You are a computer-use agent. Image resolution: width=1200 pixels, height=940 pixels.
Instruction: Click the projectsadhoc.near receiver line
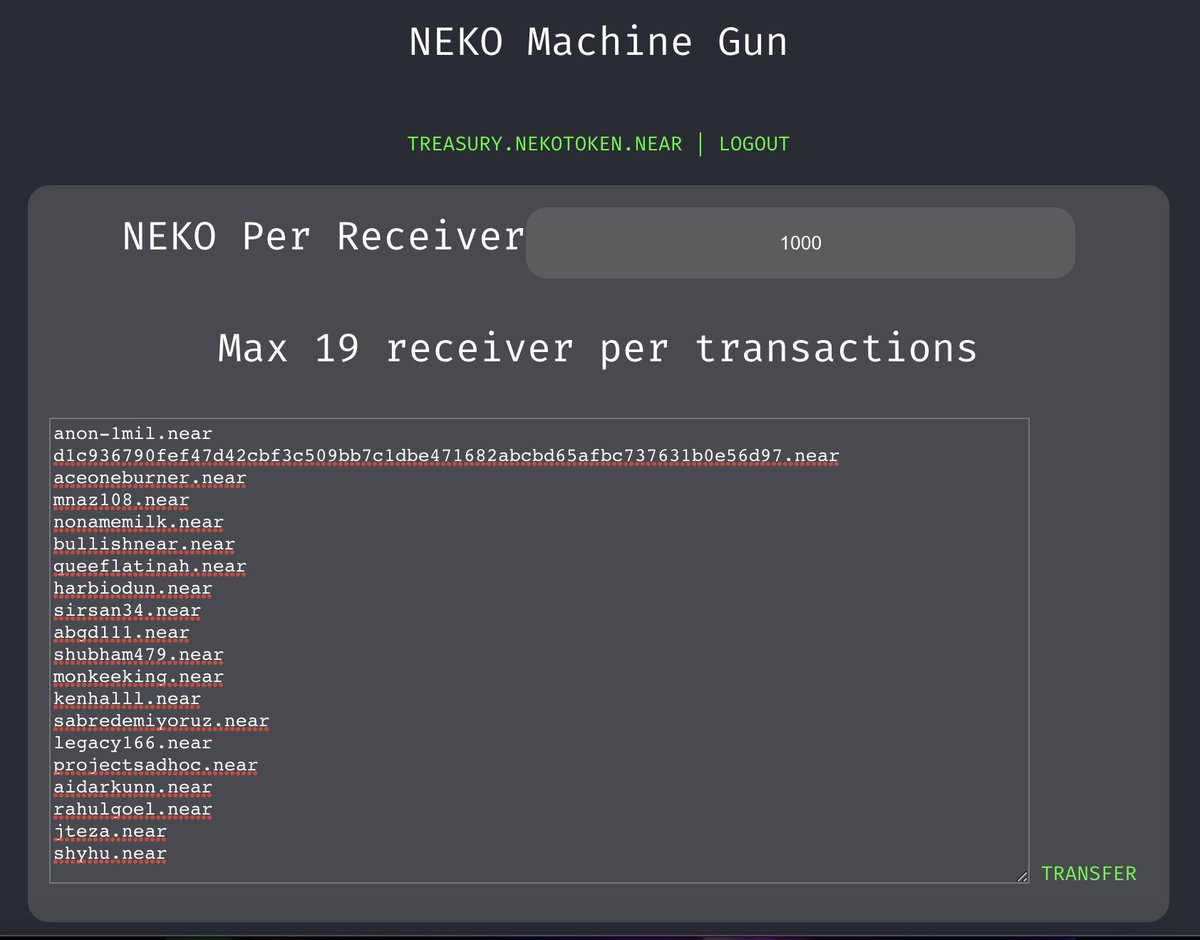coord(156,765)
